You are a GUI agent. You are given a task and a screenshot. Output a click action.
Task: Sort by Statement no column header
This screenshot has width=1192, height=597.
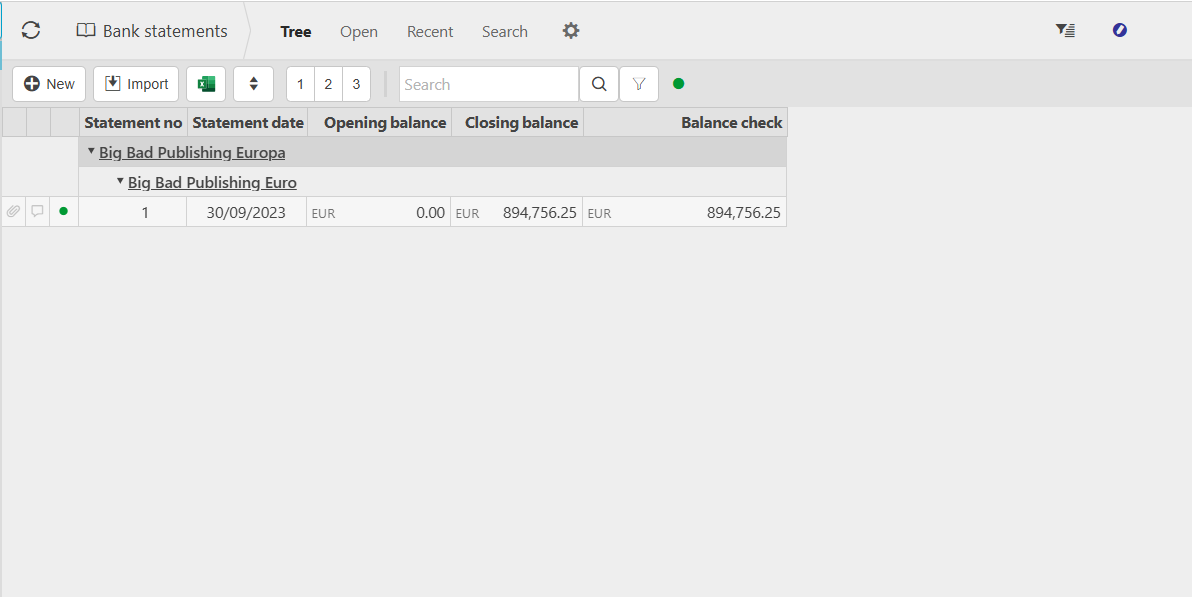click(x=133, y=122)
